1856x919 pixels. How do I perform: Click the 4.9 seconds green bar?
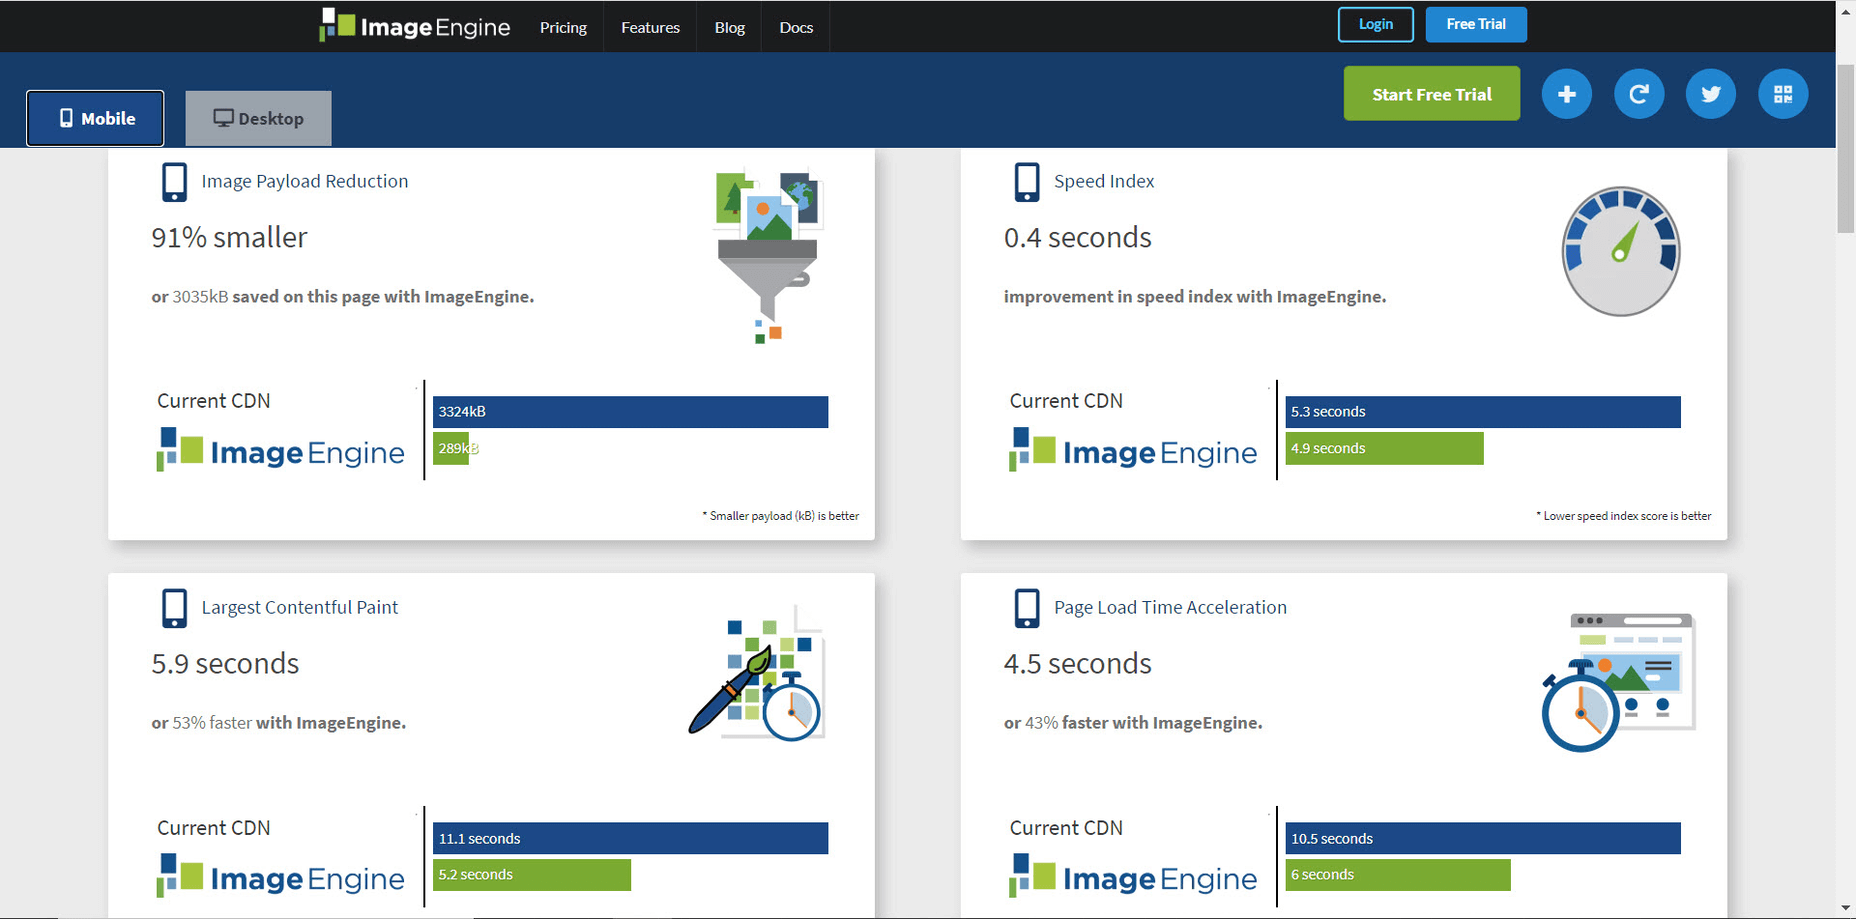coord(1384,448)
